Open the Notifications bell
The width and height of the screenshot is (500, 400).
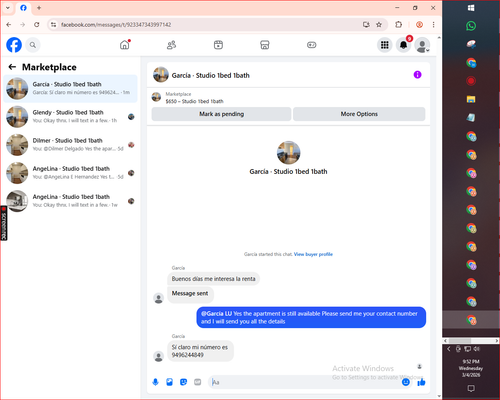[403, 45]
